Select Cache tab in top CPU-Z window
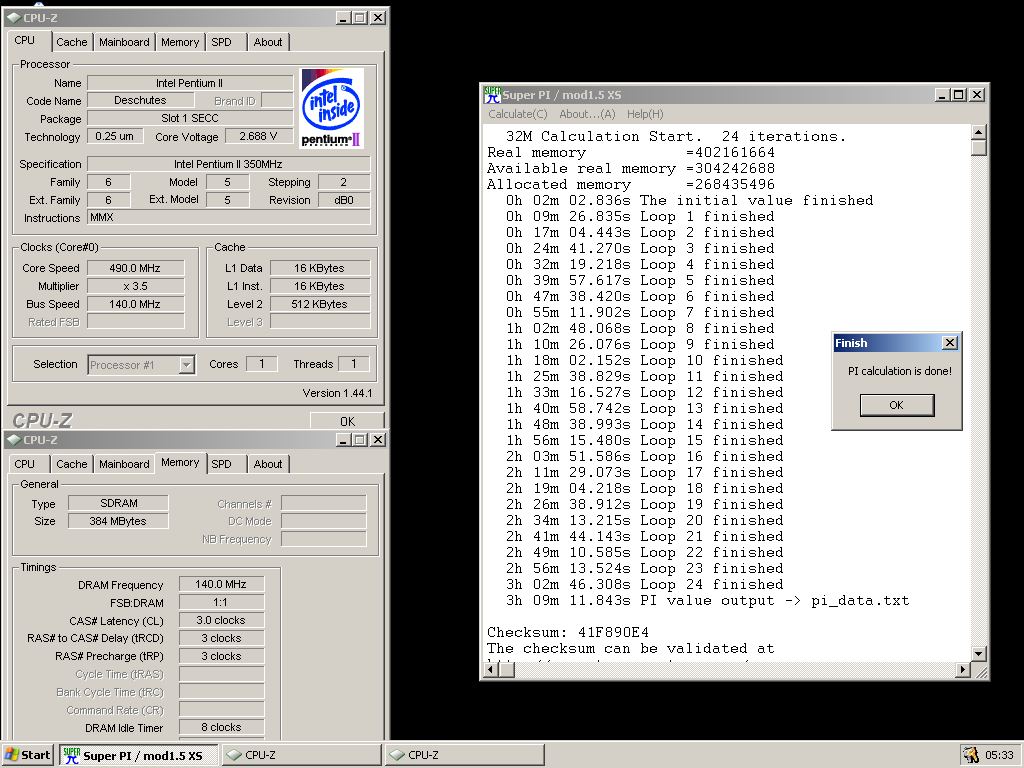 [72, 42]
